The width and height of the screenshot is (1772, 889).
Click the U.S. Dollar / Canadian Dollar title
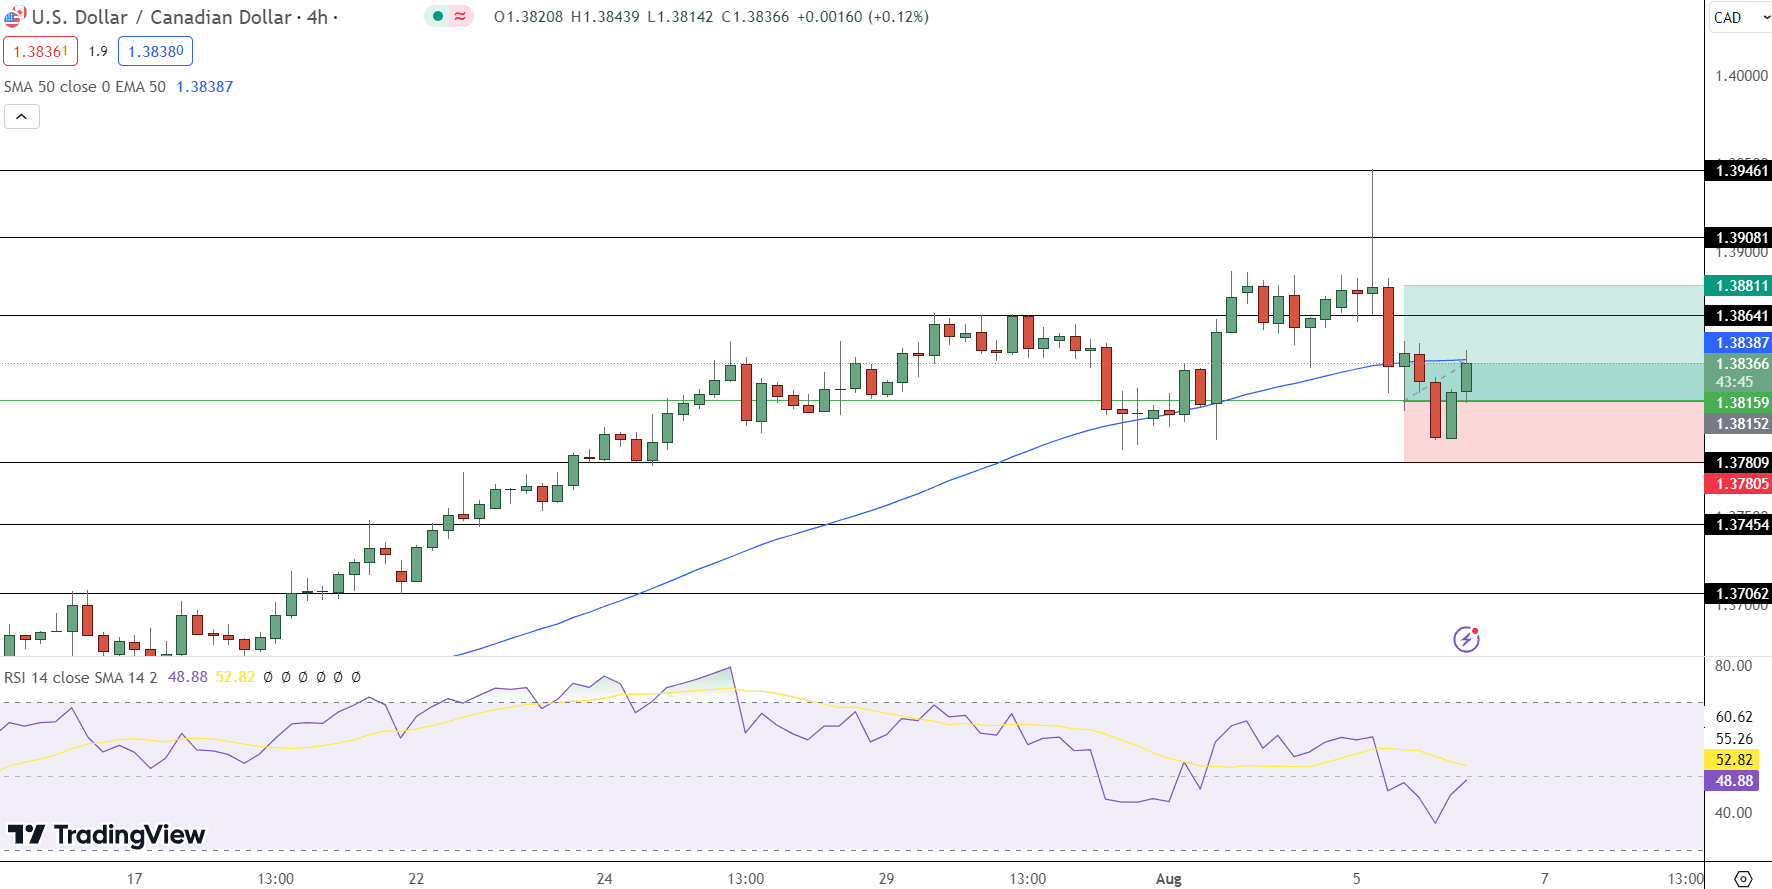pos(162,17)
